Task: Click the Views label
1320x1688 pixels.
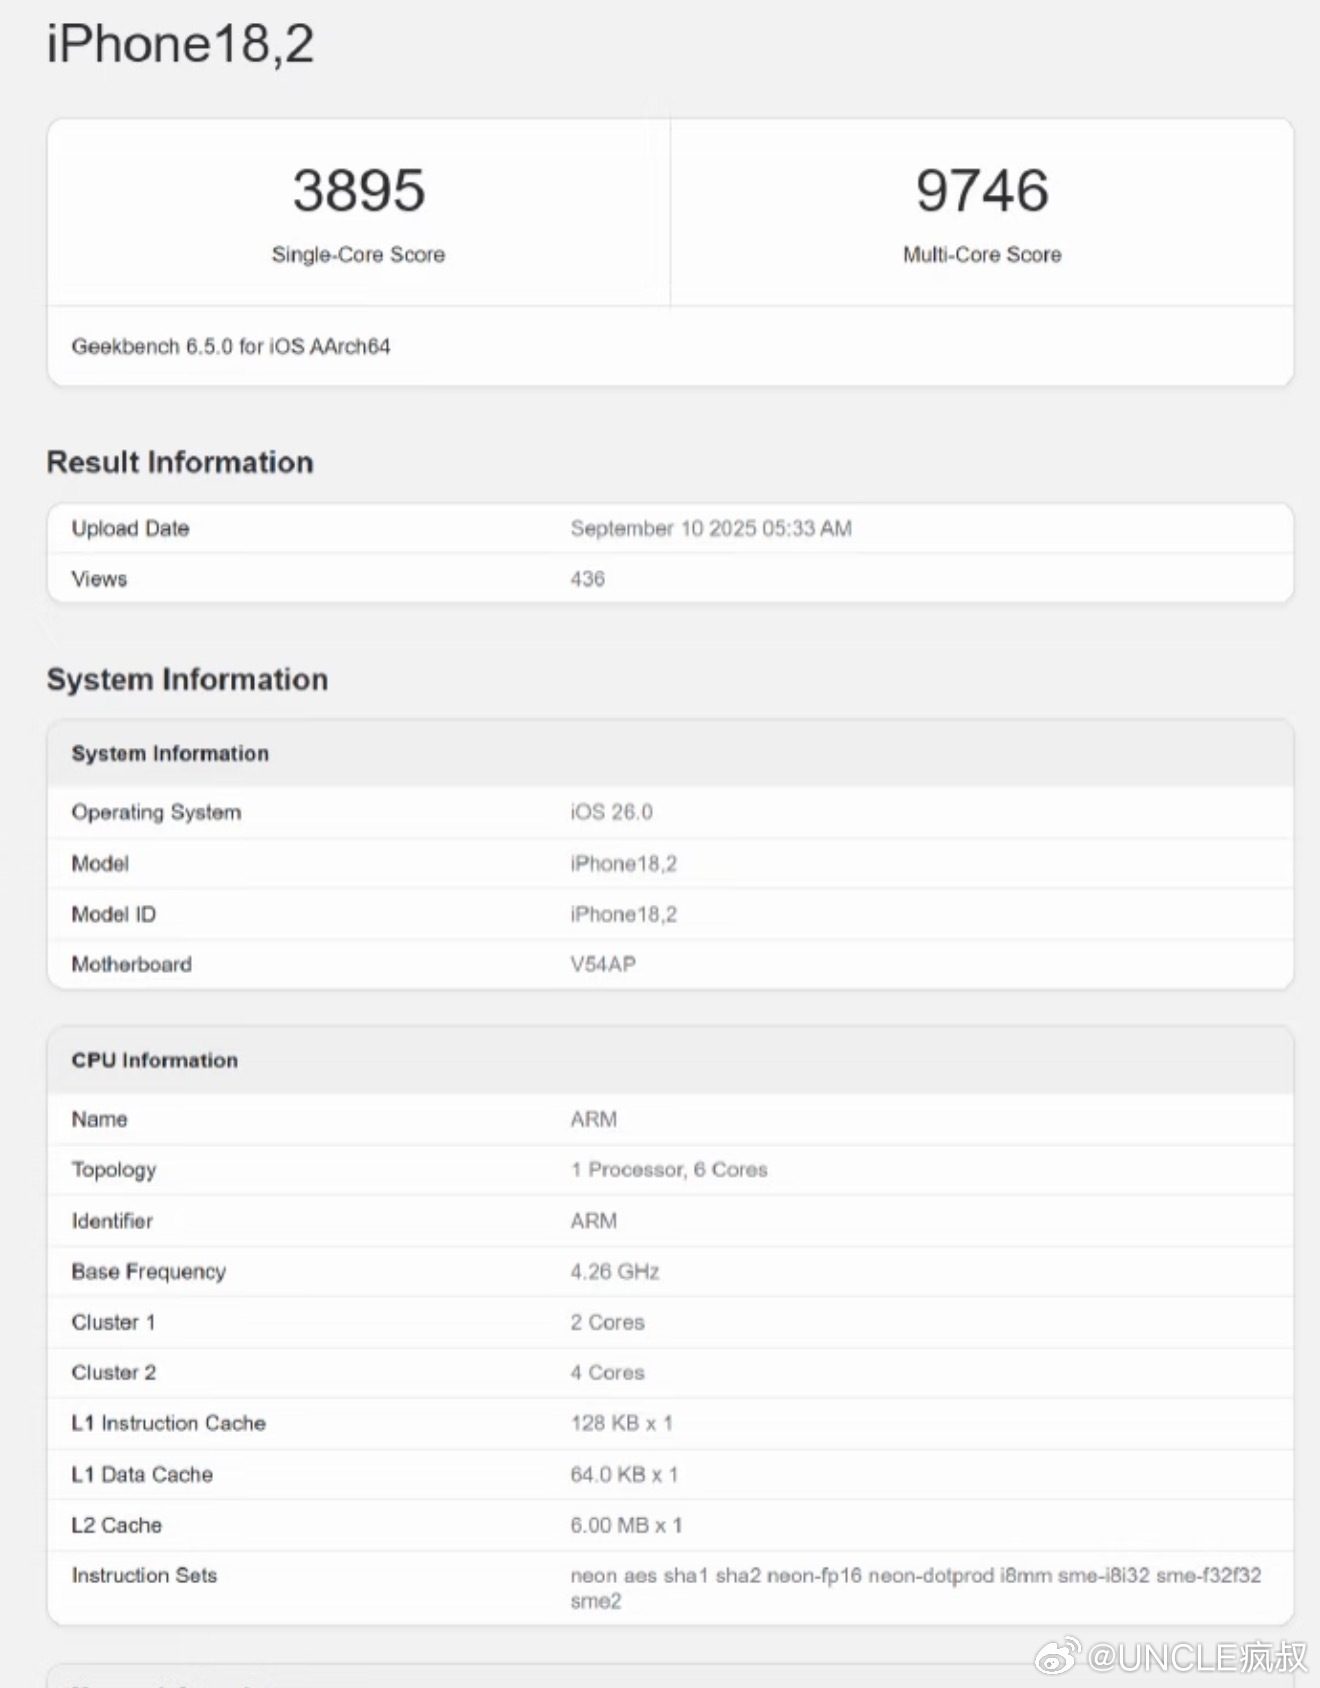Action: coord(99,579)
